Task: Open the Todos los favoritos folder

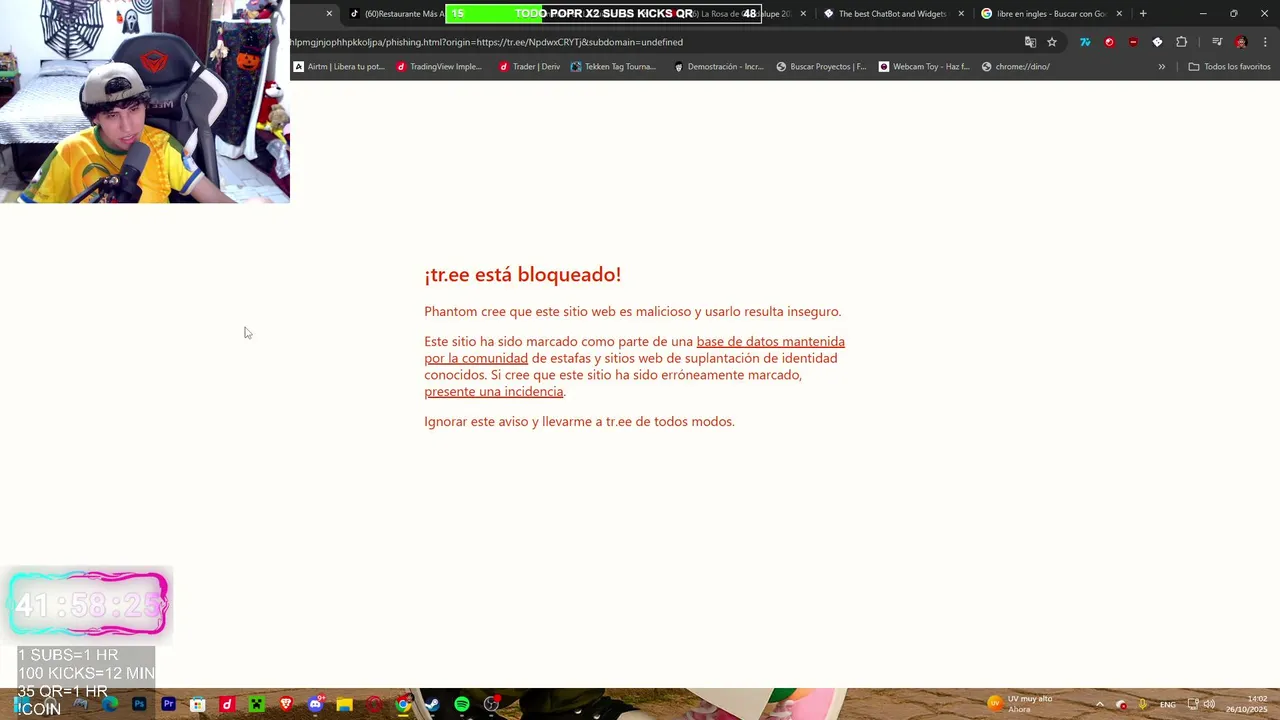Action: tap(1229, 67)
